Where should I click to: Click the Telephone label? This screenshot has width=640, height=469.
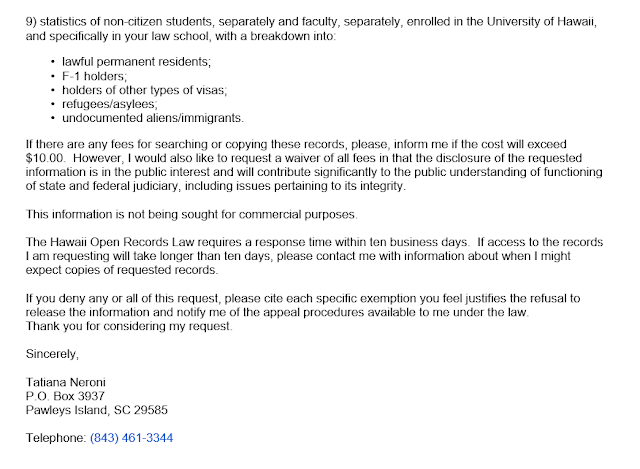tap(56, 438)
